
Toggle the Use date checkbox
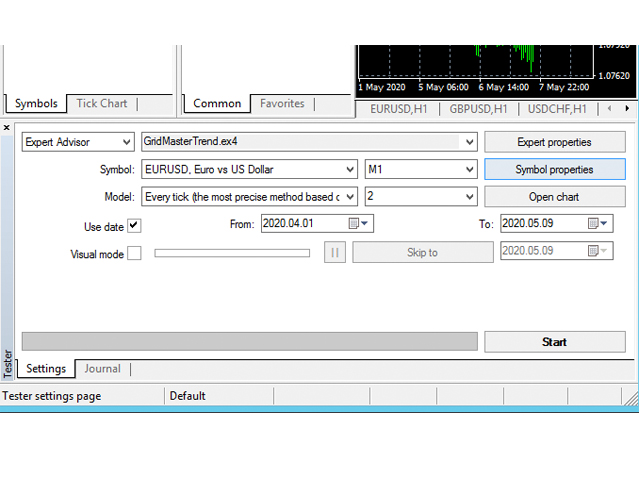coord(134,225)
